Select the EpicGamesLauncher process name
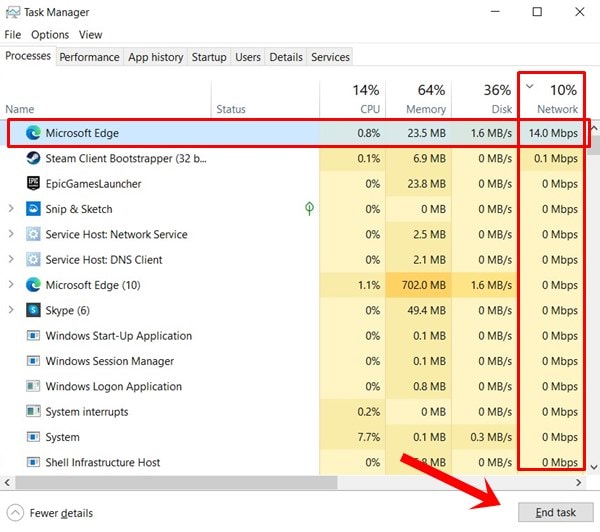The width and height of the screenshot is (600, 532). (93, 184)
